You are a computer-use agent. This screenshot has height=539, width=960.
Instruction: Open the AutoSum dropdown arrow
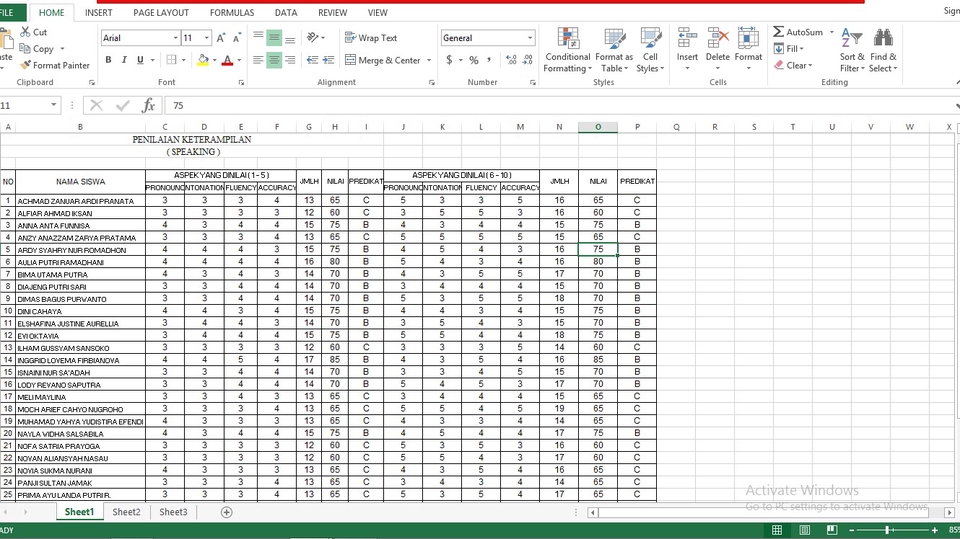point(831,32)
